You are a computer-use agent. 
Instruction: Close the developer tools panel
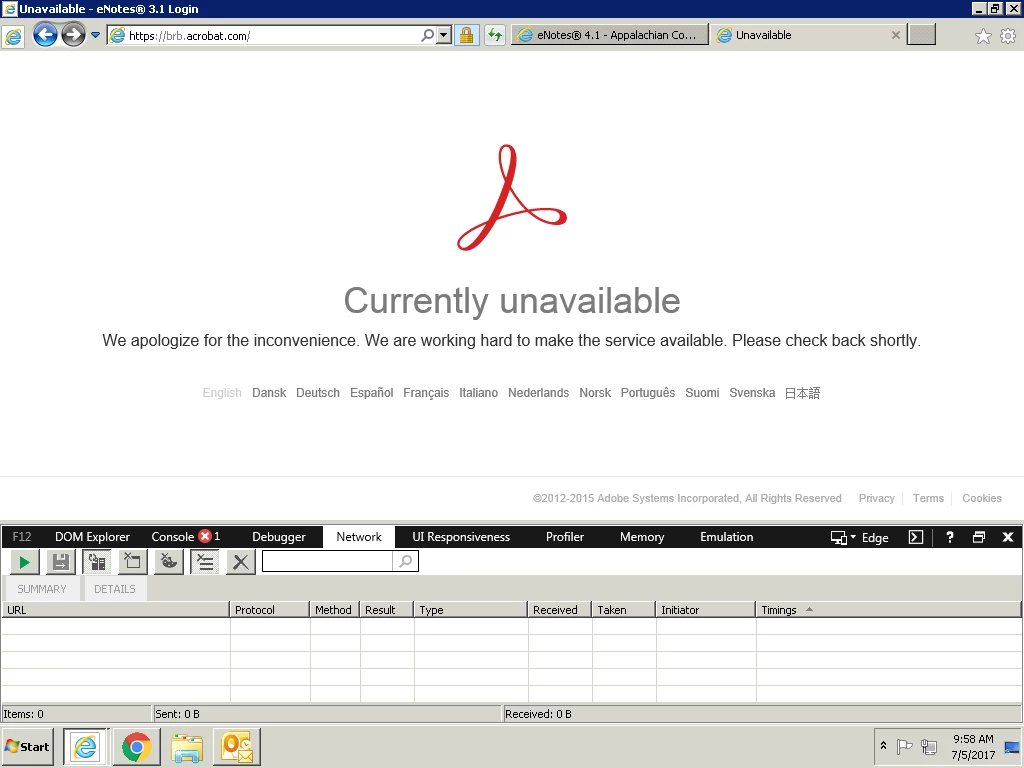(1008, 537)
